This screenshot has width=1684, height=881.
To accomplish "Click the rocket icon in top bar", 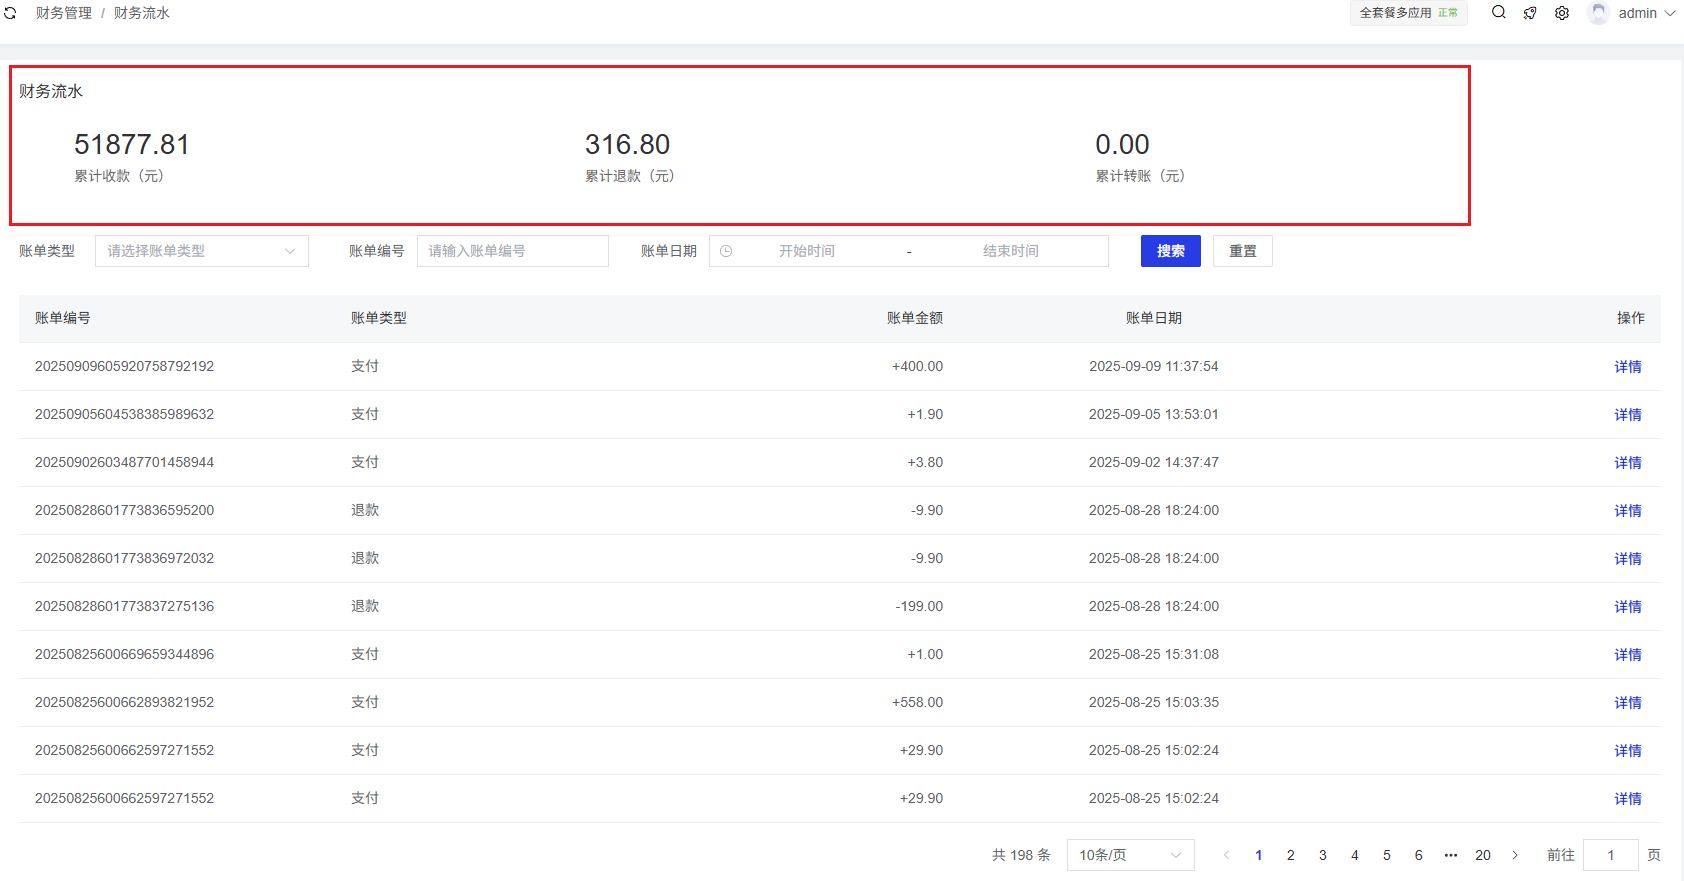I will click(x=1530, y=13).
